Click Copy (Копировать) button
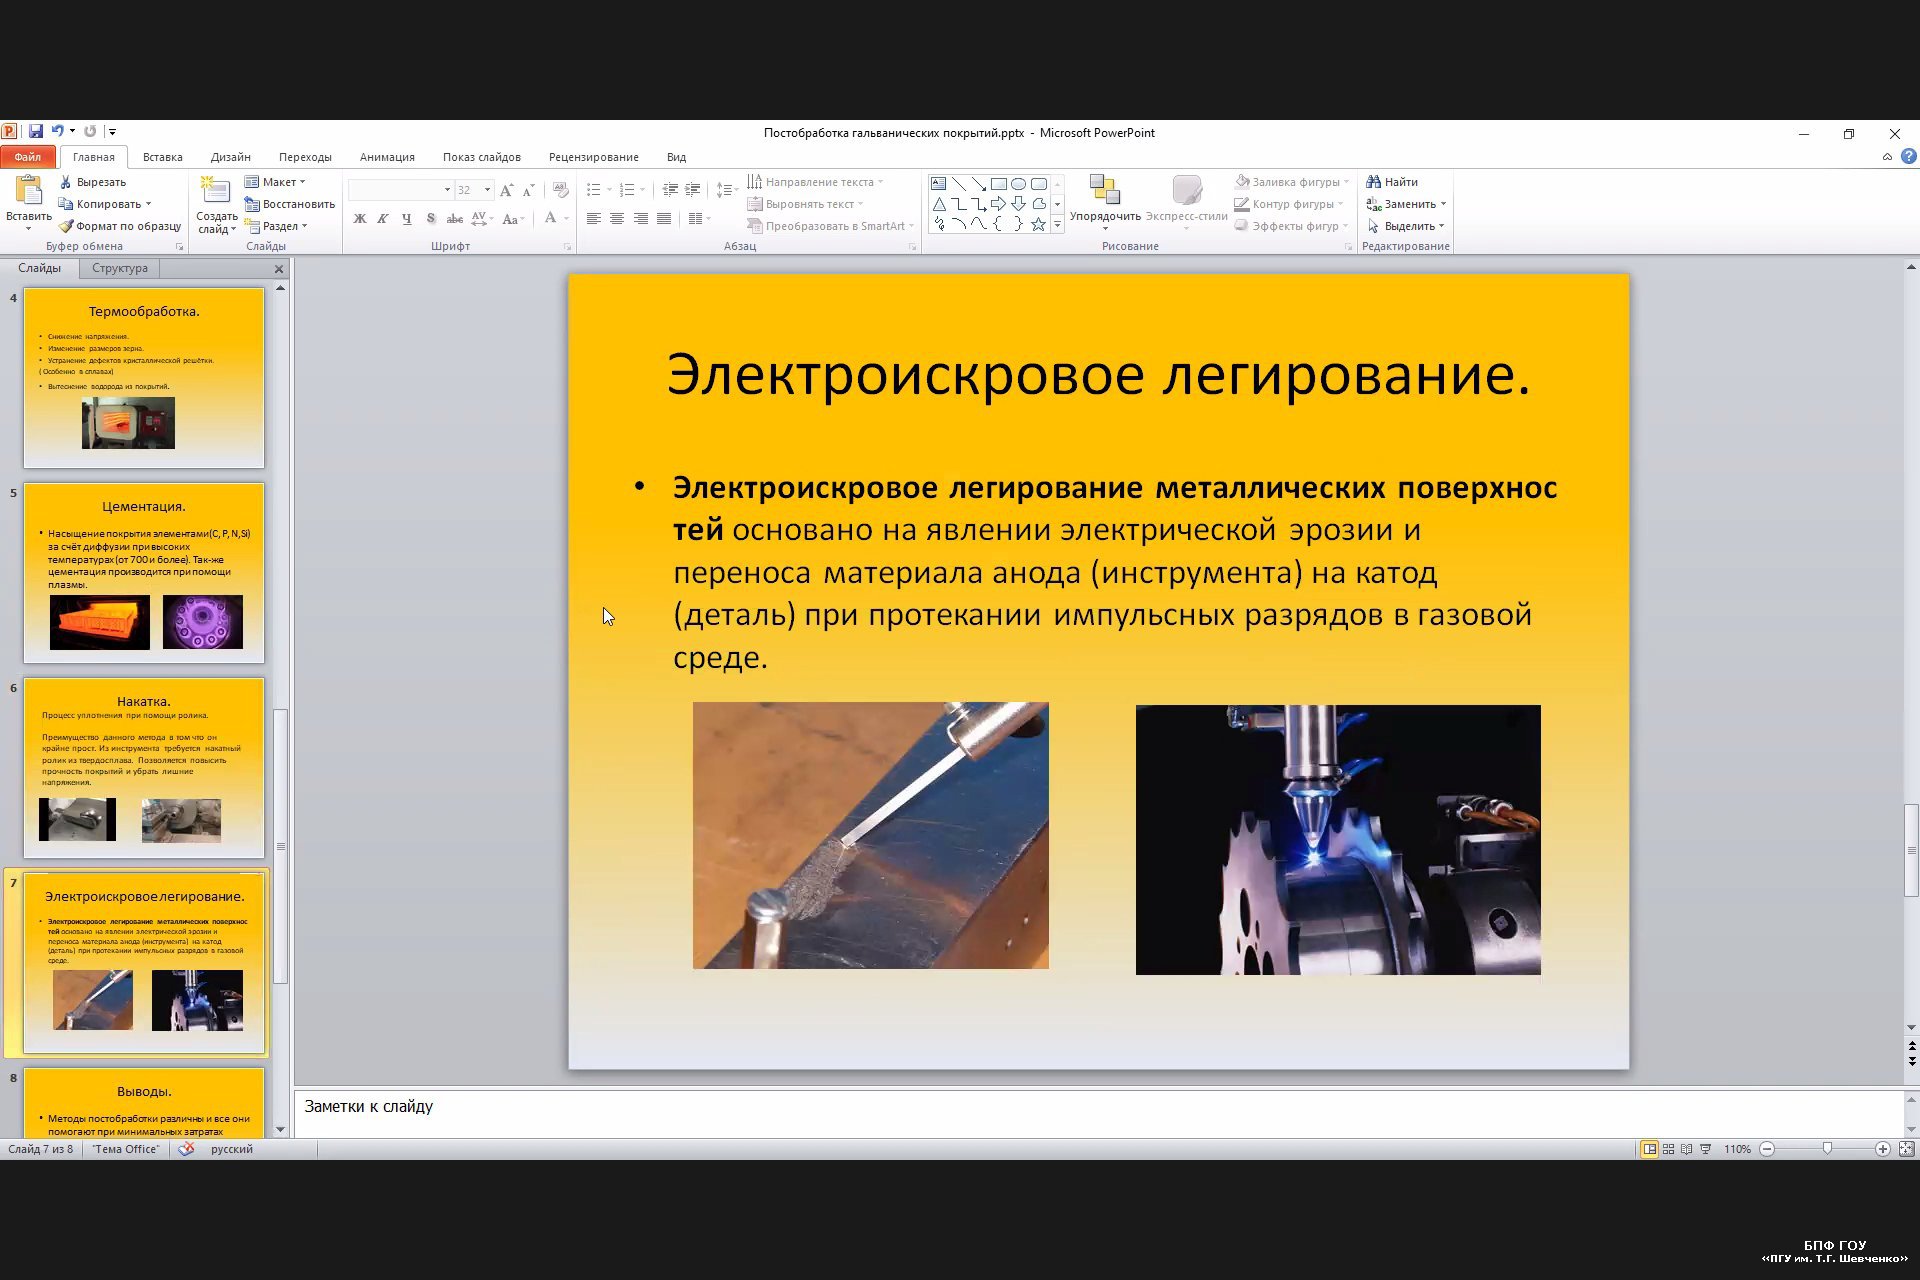The image size is (1920, 1280). 105,204
